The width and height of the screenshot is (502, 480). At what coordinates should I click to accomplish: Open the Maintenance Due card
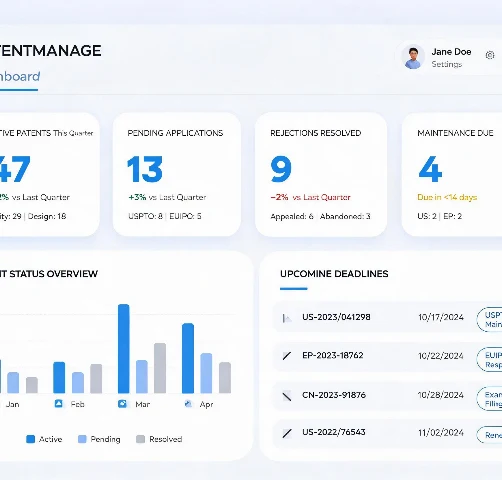[452, 174]
